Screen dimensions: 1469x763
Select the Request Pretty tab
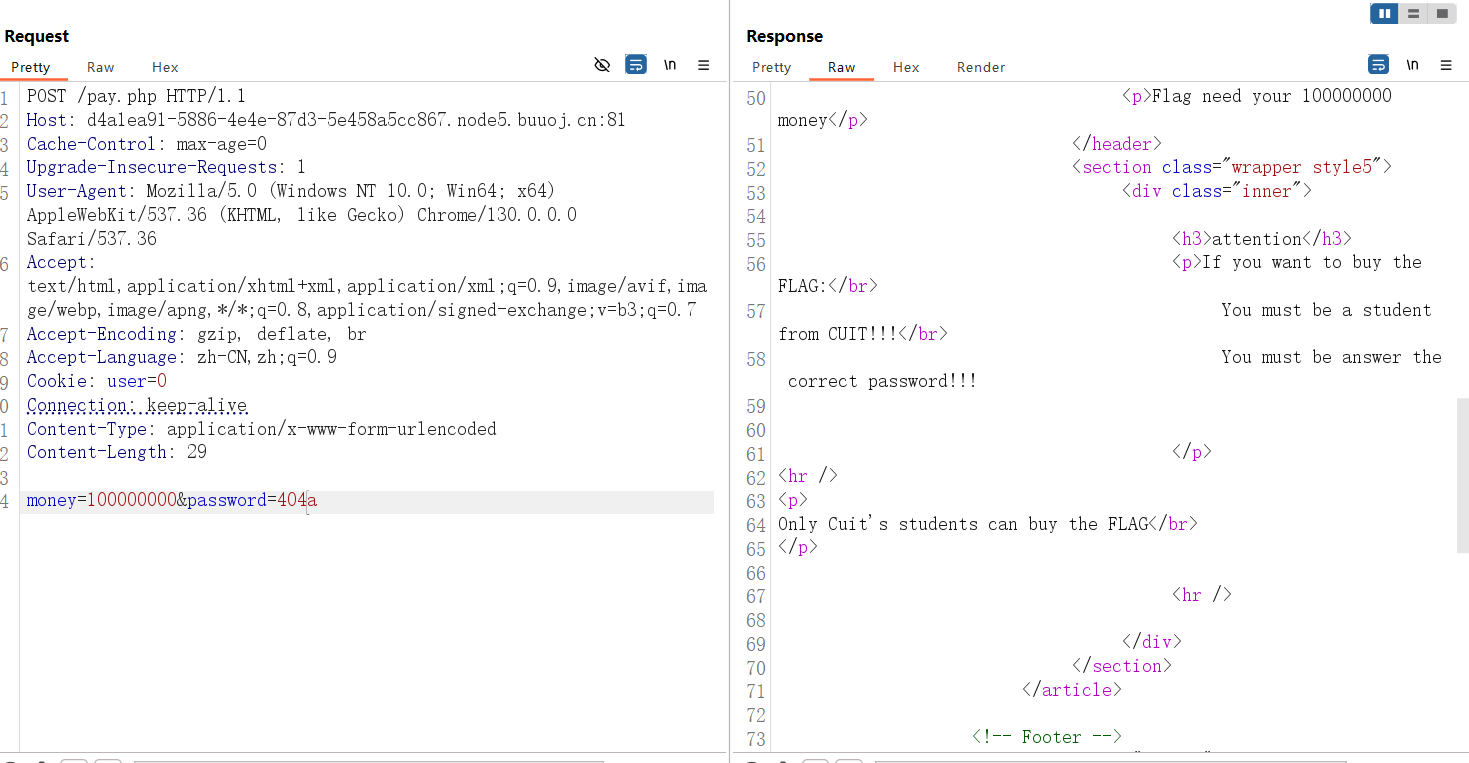[31, 67]
